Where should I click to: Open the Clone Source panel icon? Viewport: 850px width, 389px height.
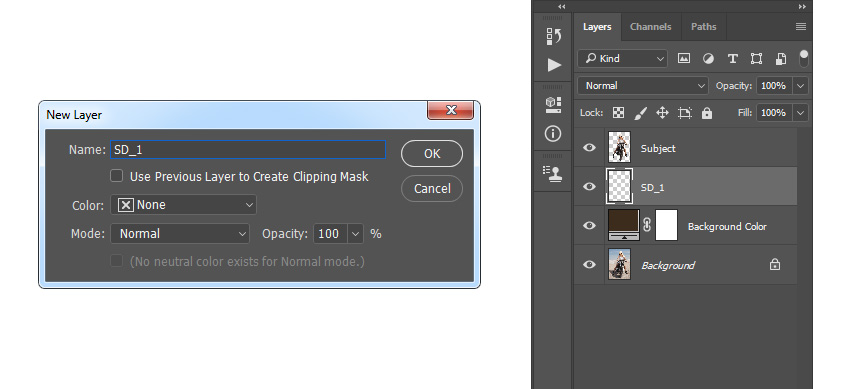pos(553,173)
